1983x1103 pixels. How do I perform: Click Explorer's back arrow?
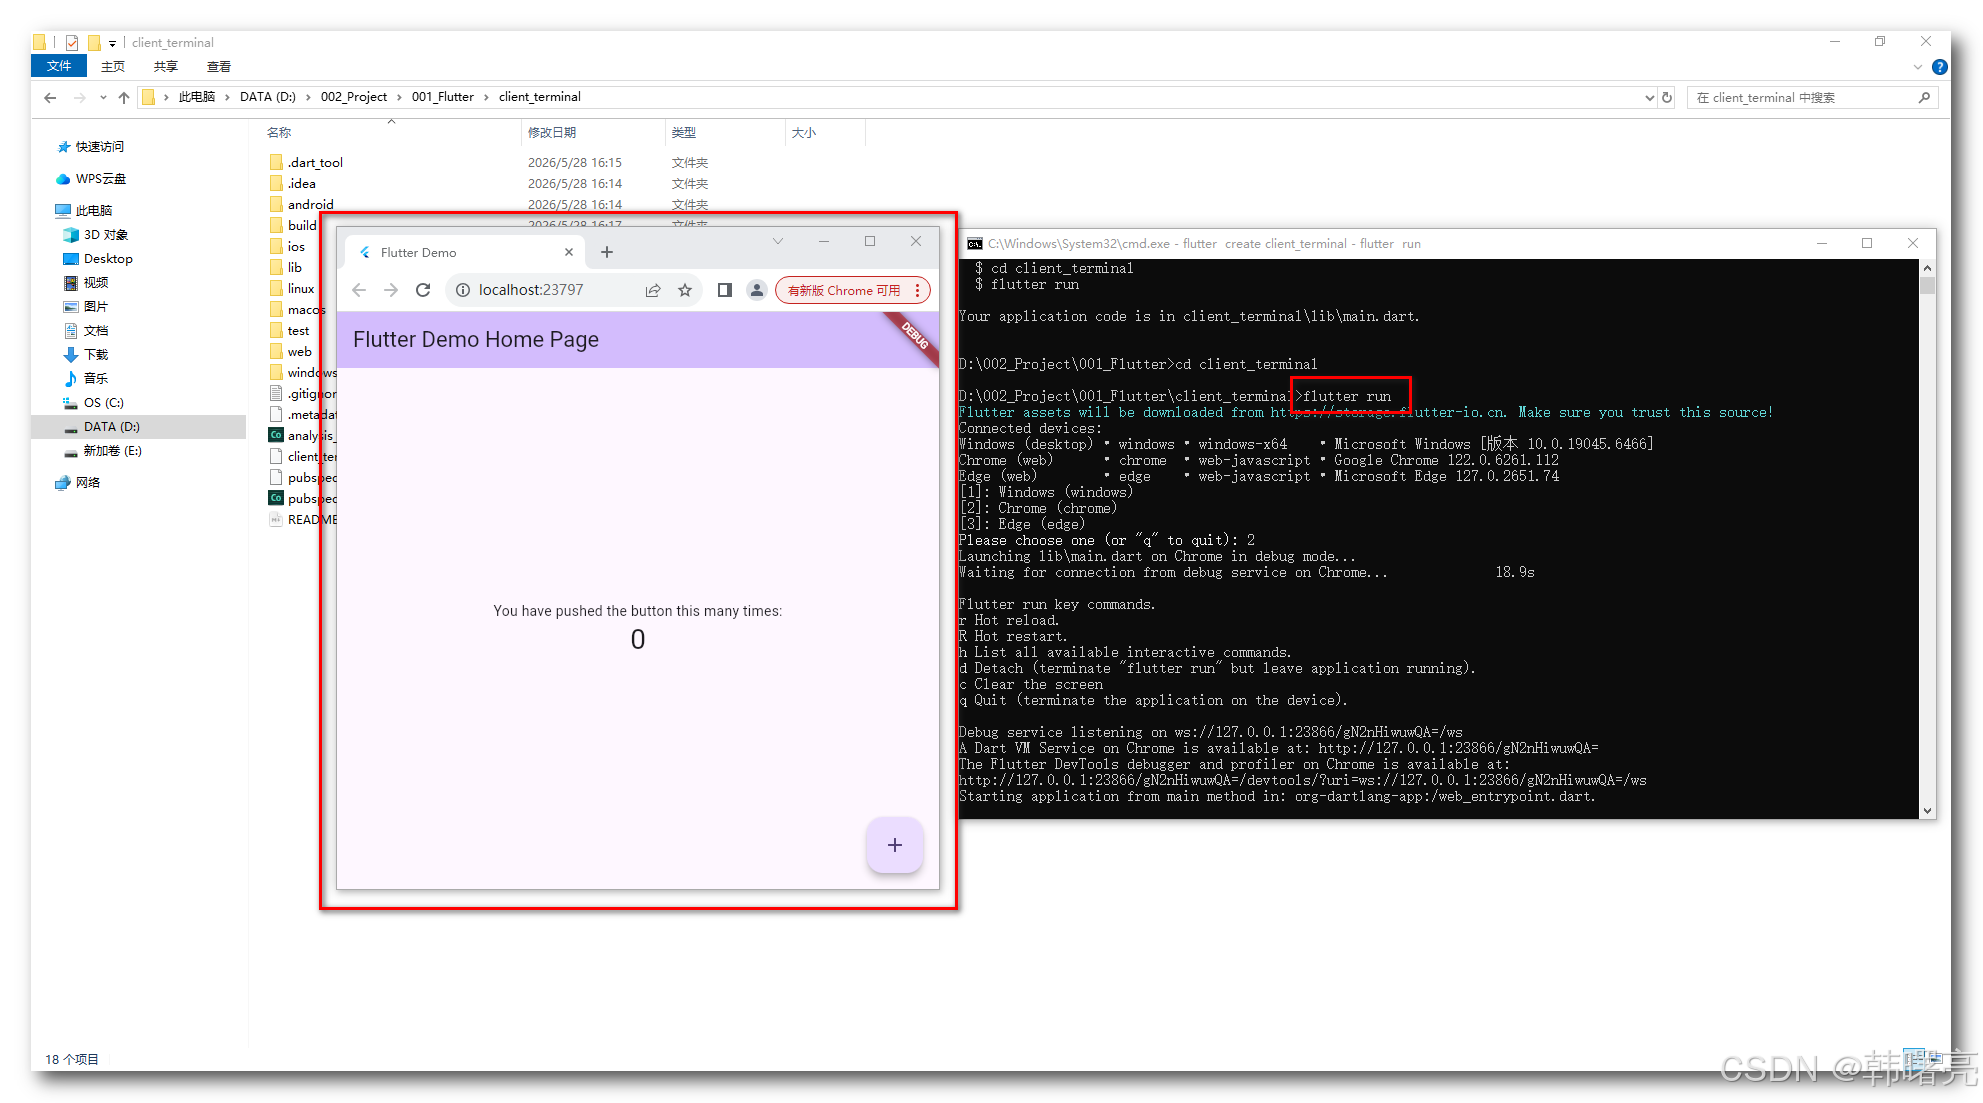50,97
